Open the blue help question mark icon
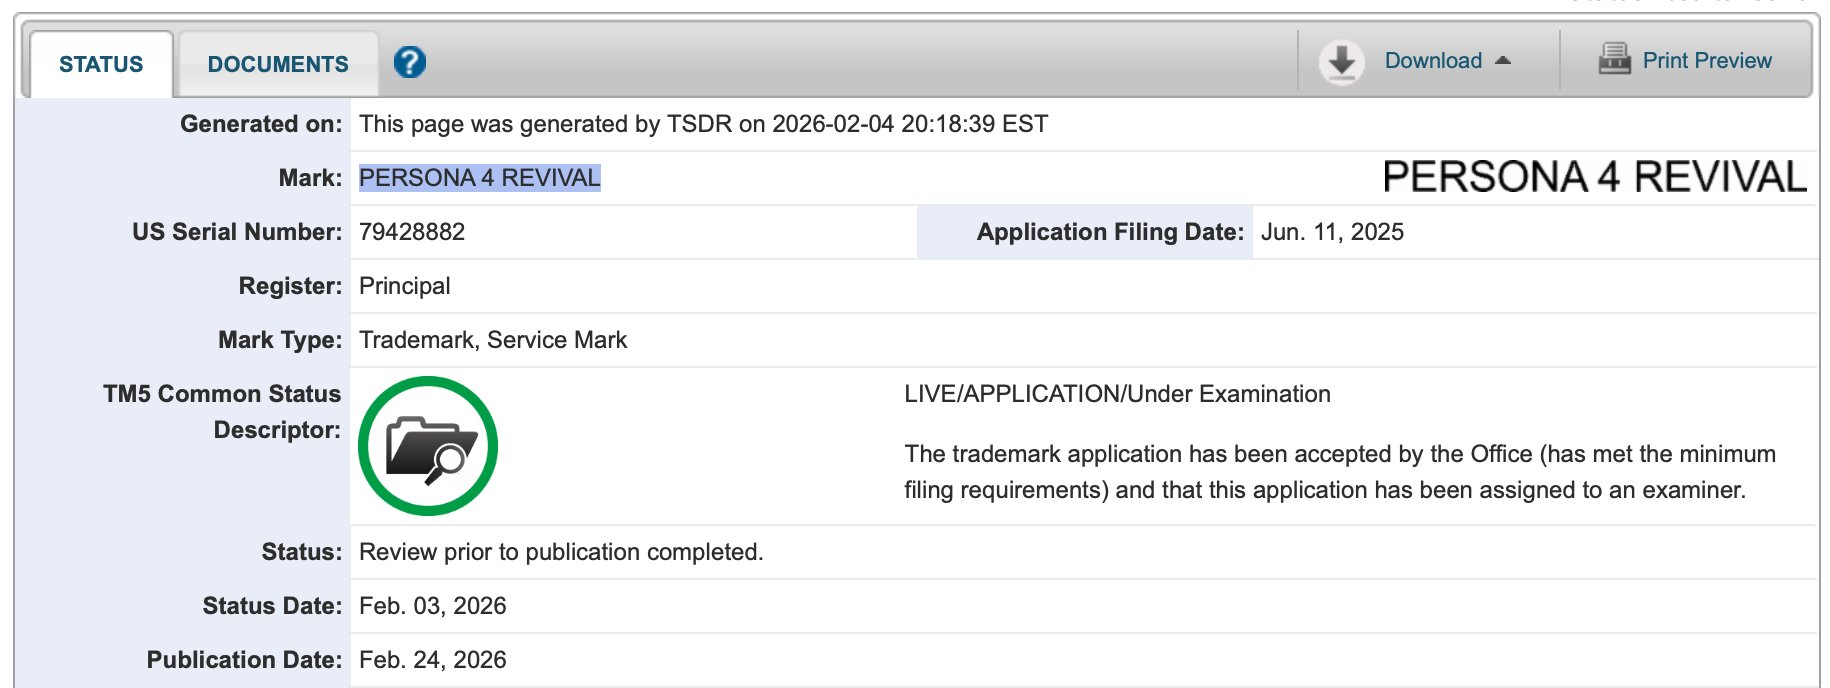 [410, 62]
